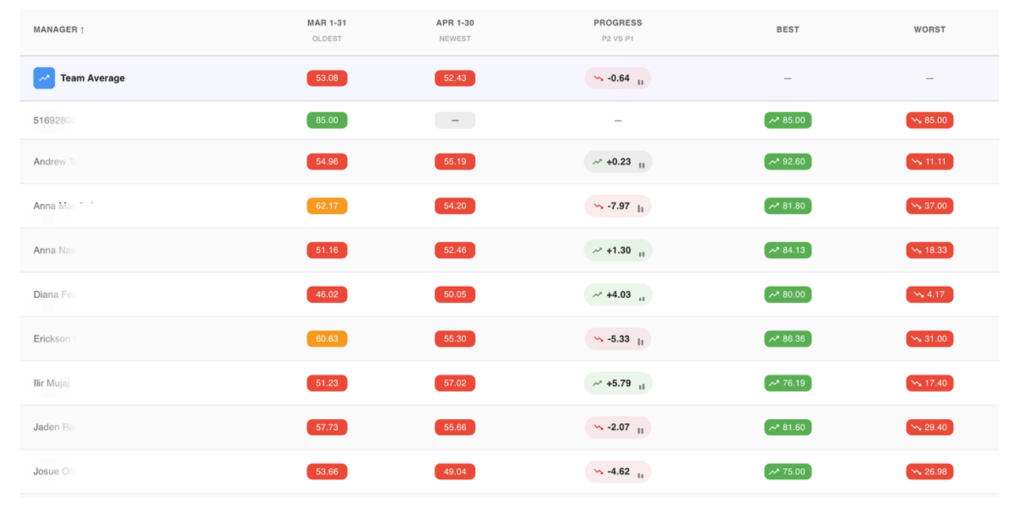Click the chart icon beside +5.79 progress

[x=641, y=386]
